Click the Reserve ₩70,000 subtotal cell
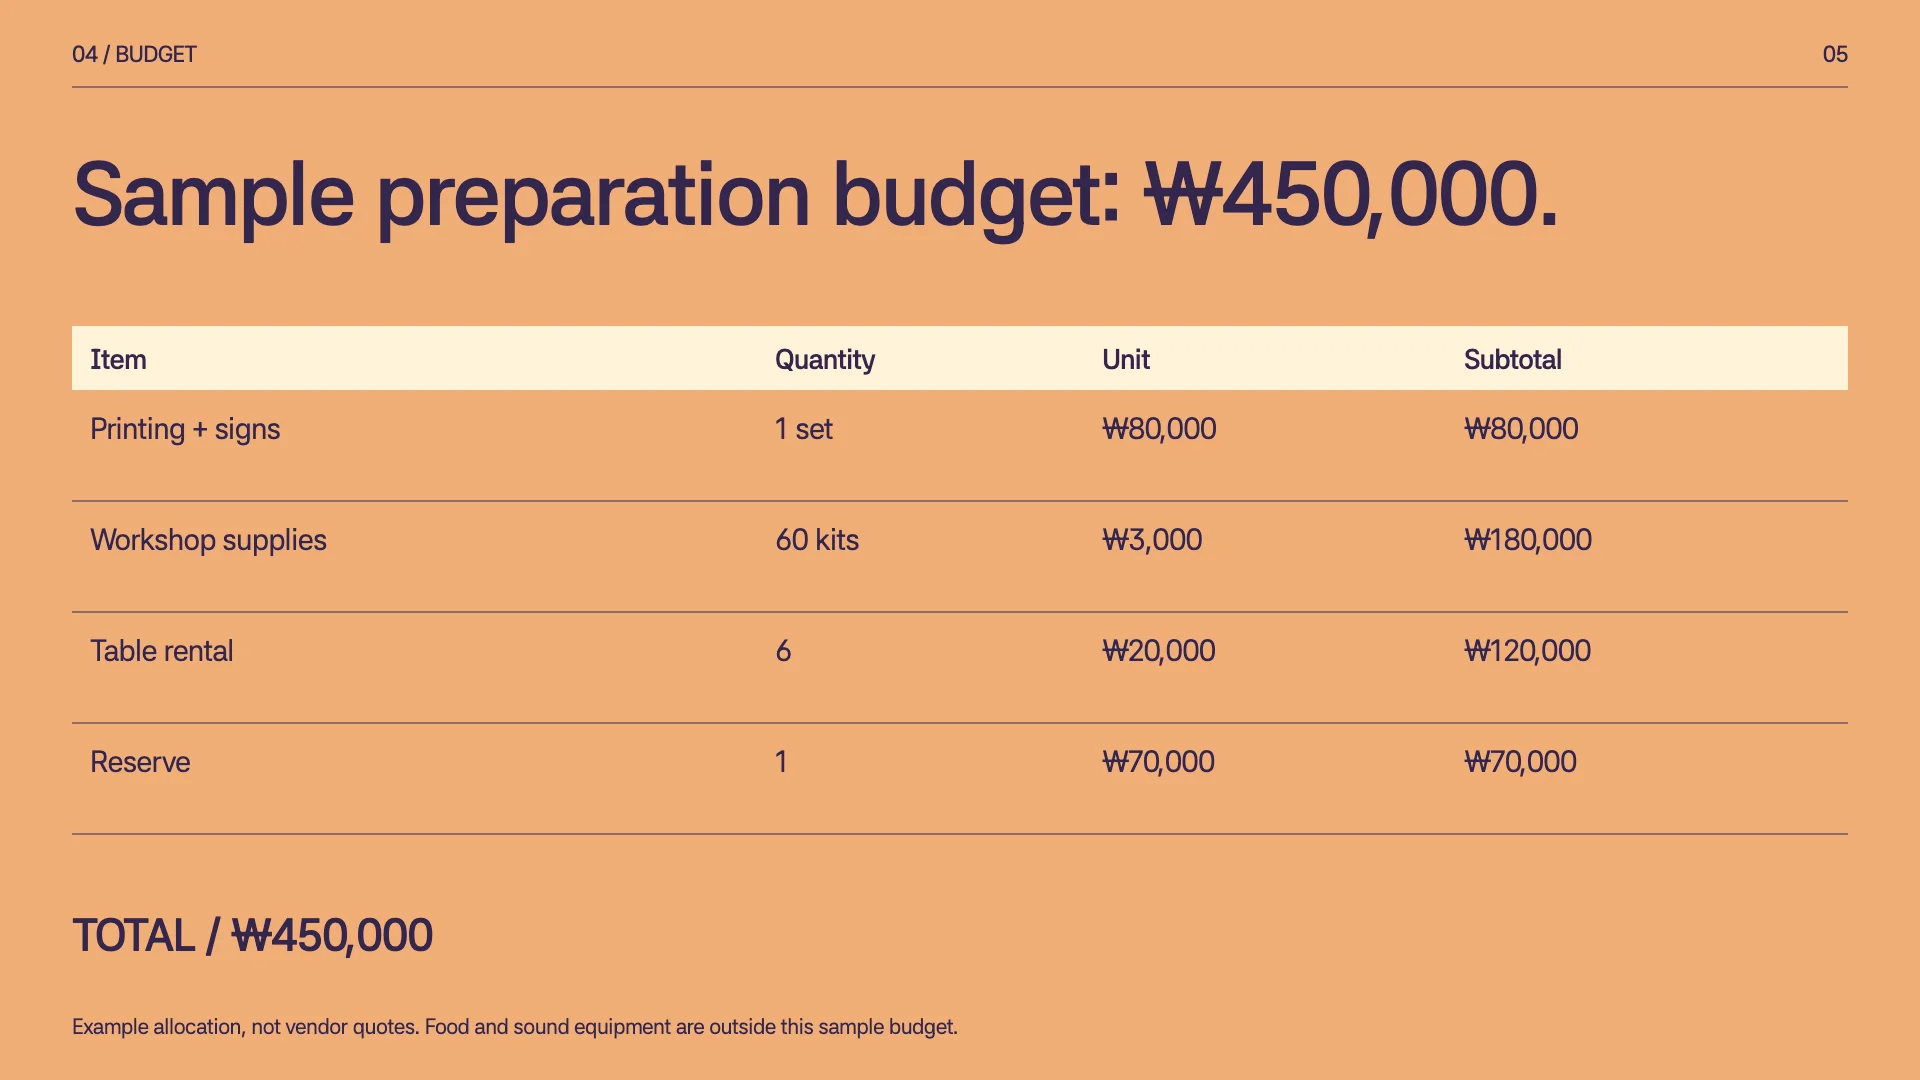Viewport: 1920px width, 1080px height. click(x=1520, y=762)
